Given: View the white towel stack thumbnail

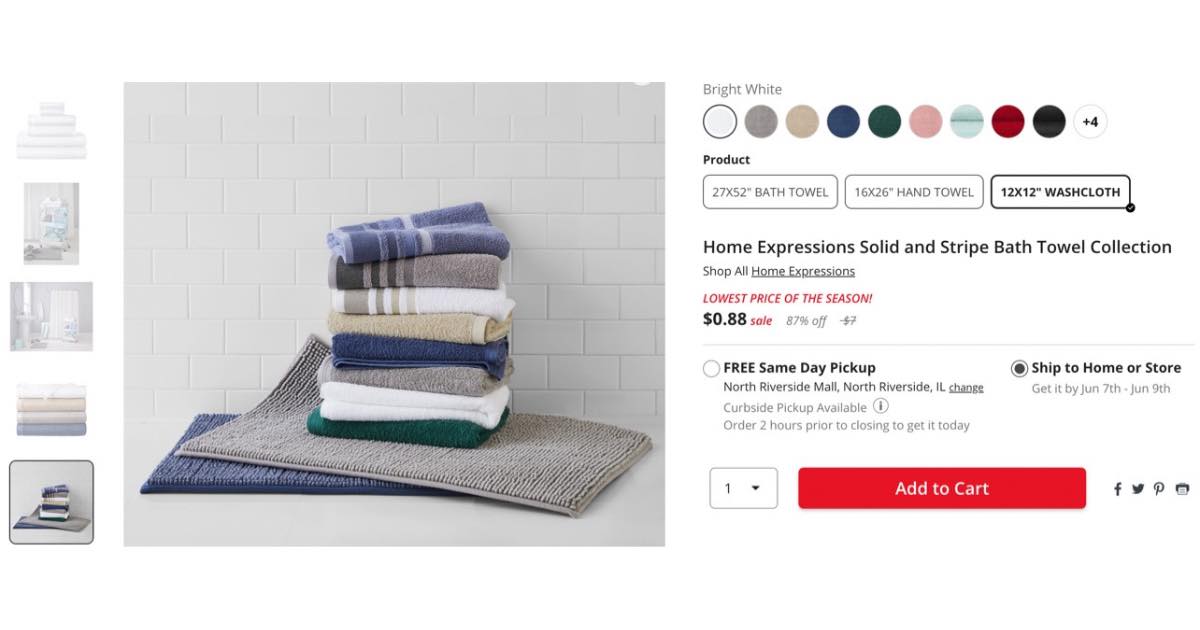Looking at the screenshot, I should tap(51, 130).
